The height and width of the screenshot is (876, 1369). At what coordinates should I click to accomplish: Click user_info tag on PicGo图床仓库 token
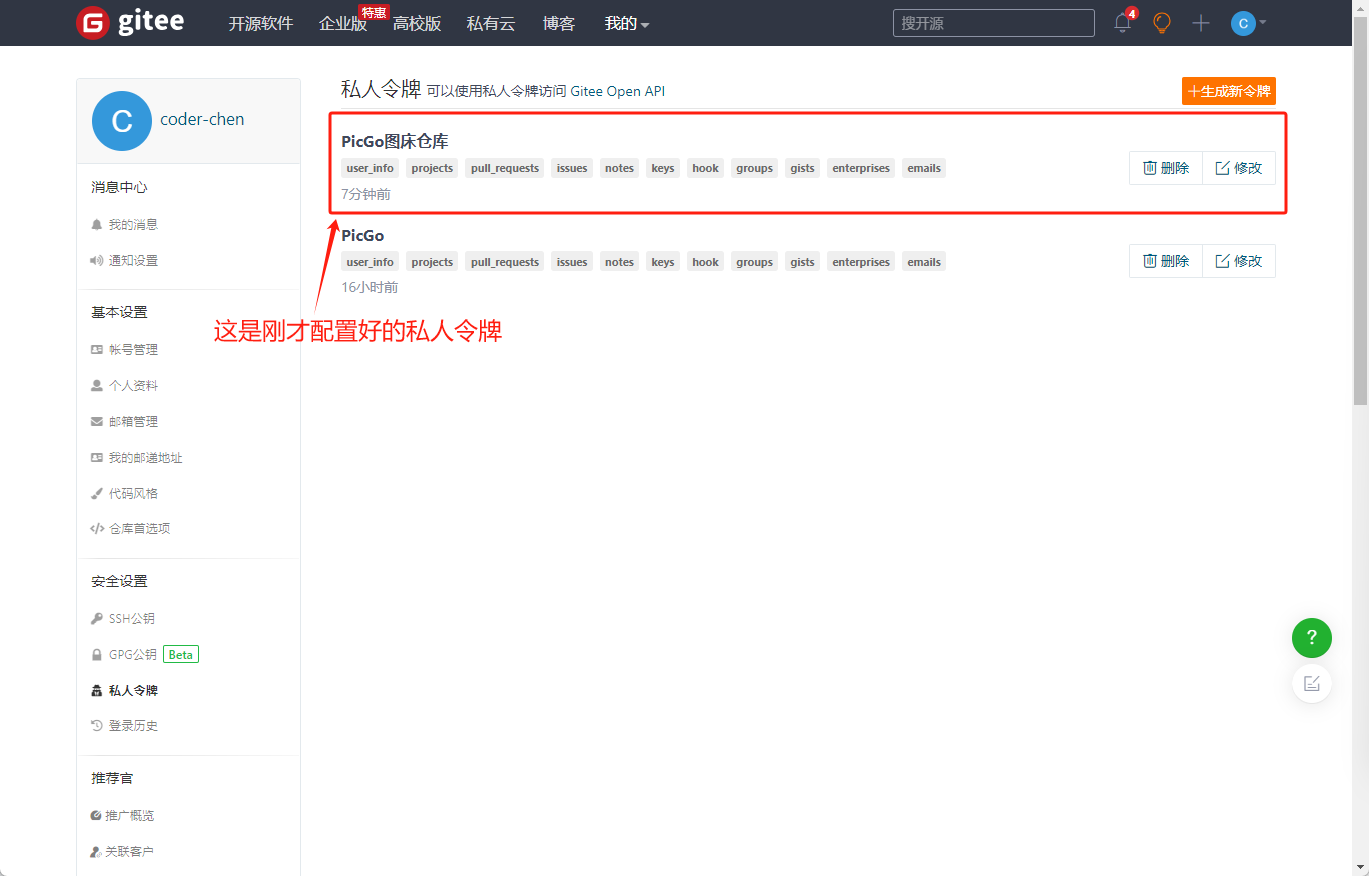[370, 168]
